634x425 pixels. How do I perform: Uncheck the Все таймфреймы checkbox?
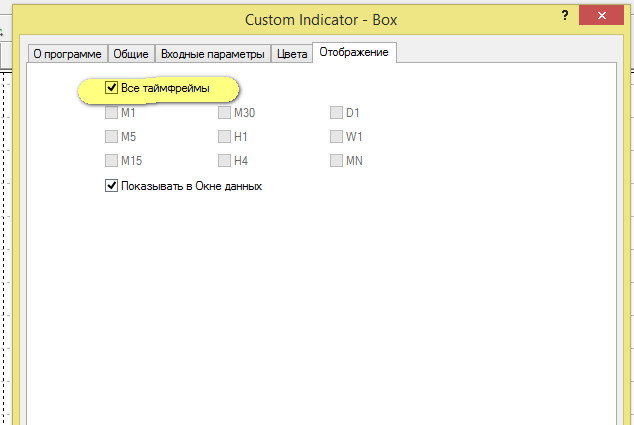[112, 88]
